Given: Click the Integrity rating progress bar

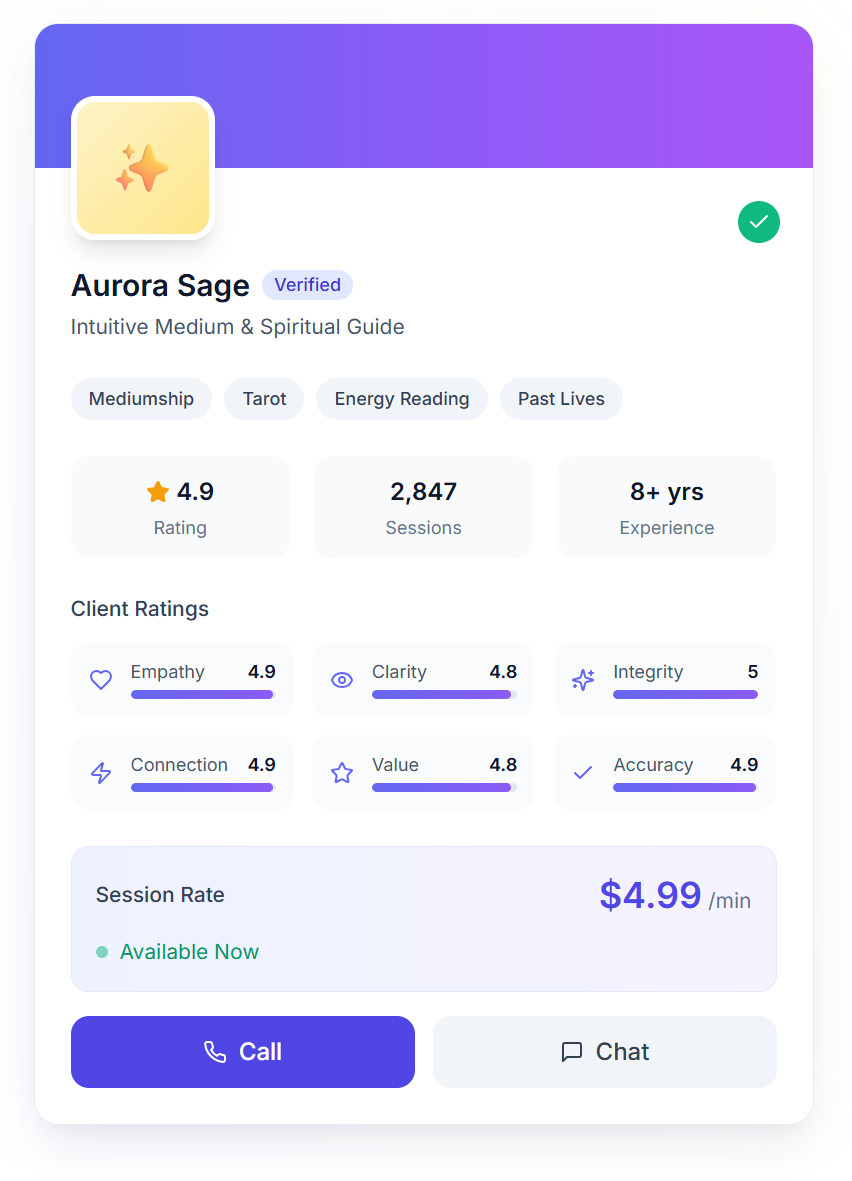Looking at the screenshot, I should 685,694.
